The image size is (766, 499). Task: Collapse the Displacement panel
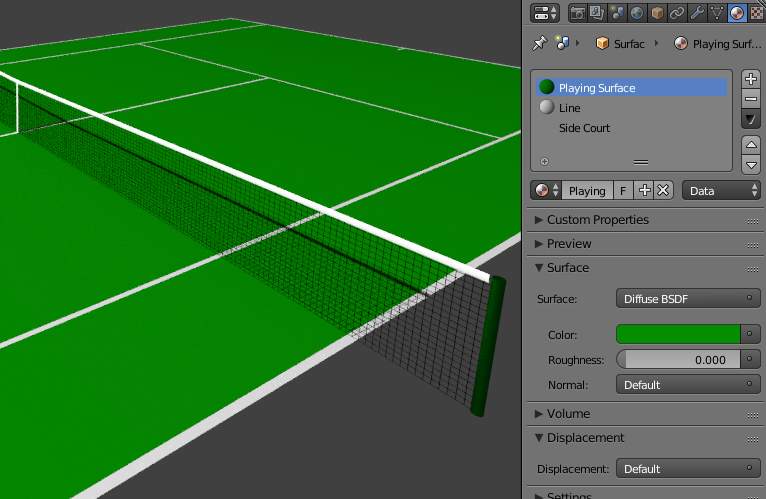[x=539, y=438]
